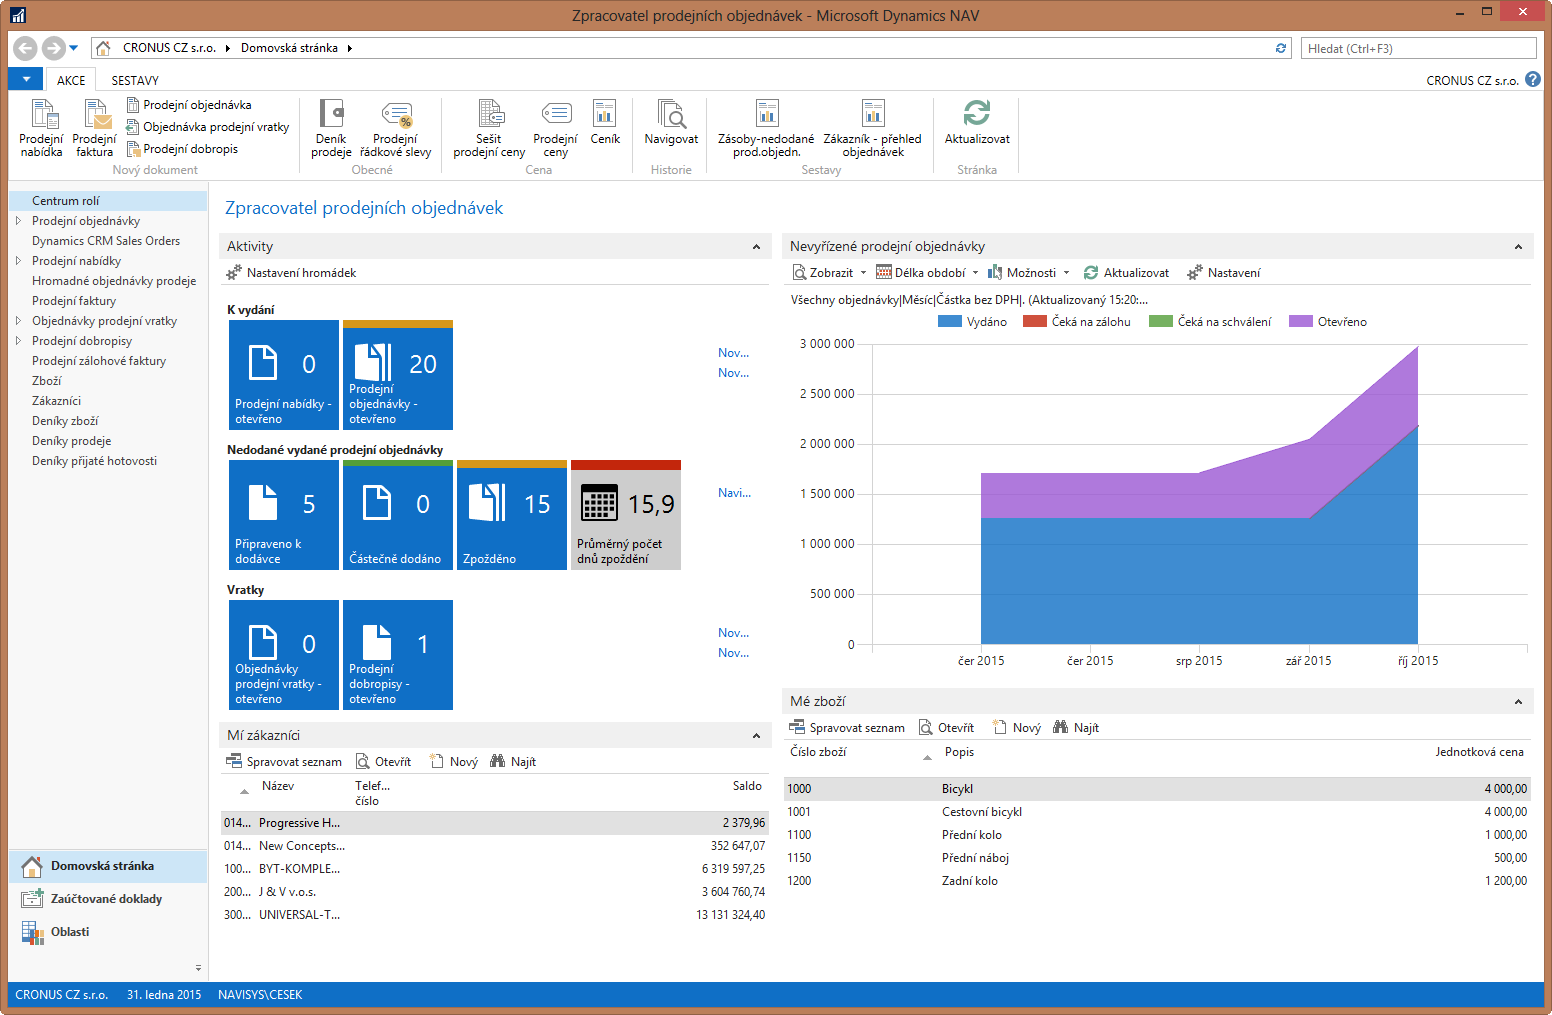Click Nový in Mí zákazníci toolbar

pos(454,762)
